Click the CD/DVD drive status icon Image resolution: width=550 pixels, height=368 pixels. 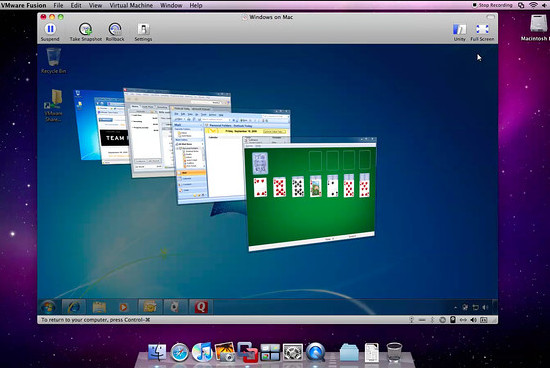pyautogui.click(x=443, y=320)
